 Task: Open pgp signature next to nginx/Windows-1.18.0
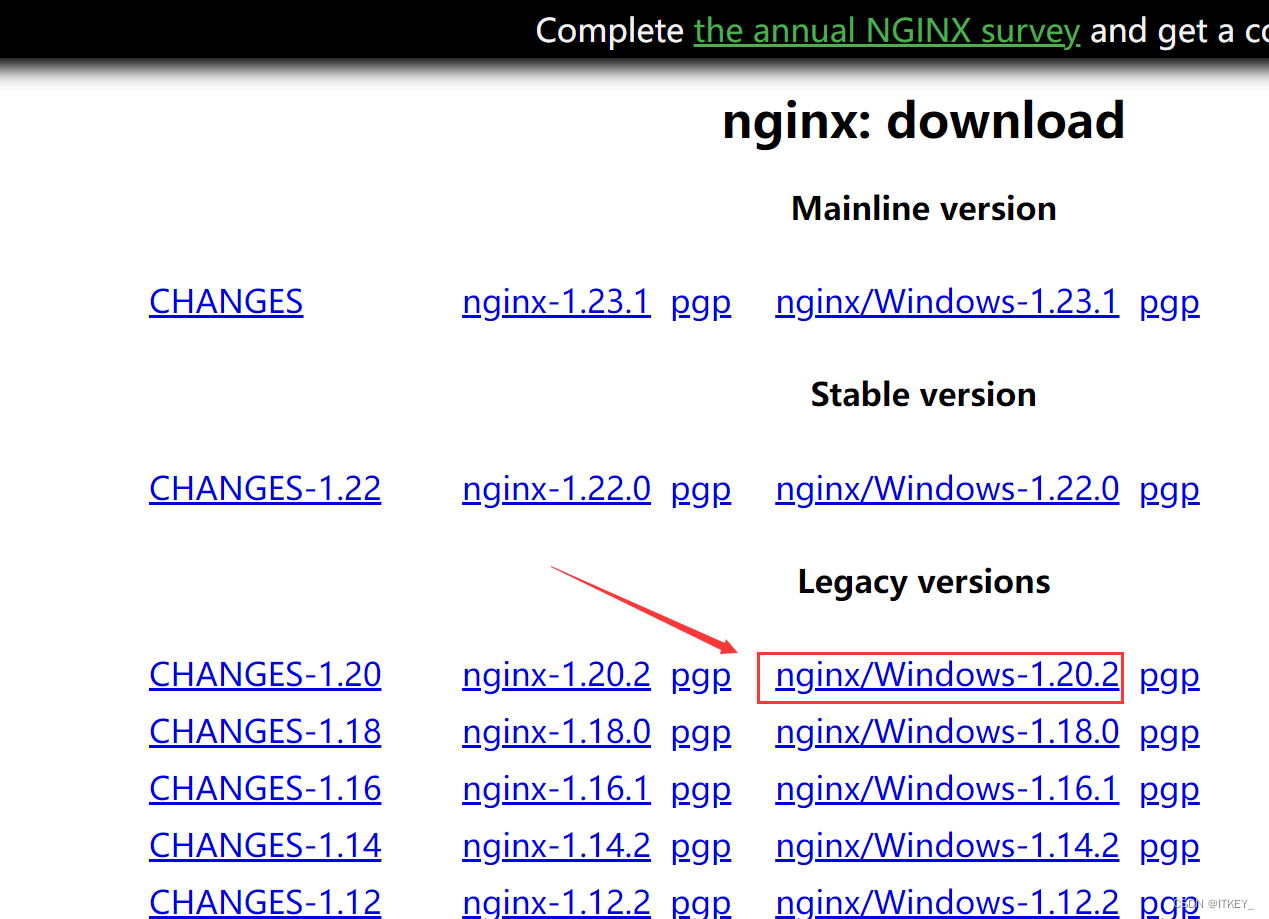(1169, 733)
